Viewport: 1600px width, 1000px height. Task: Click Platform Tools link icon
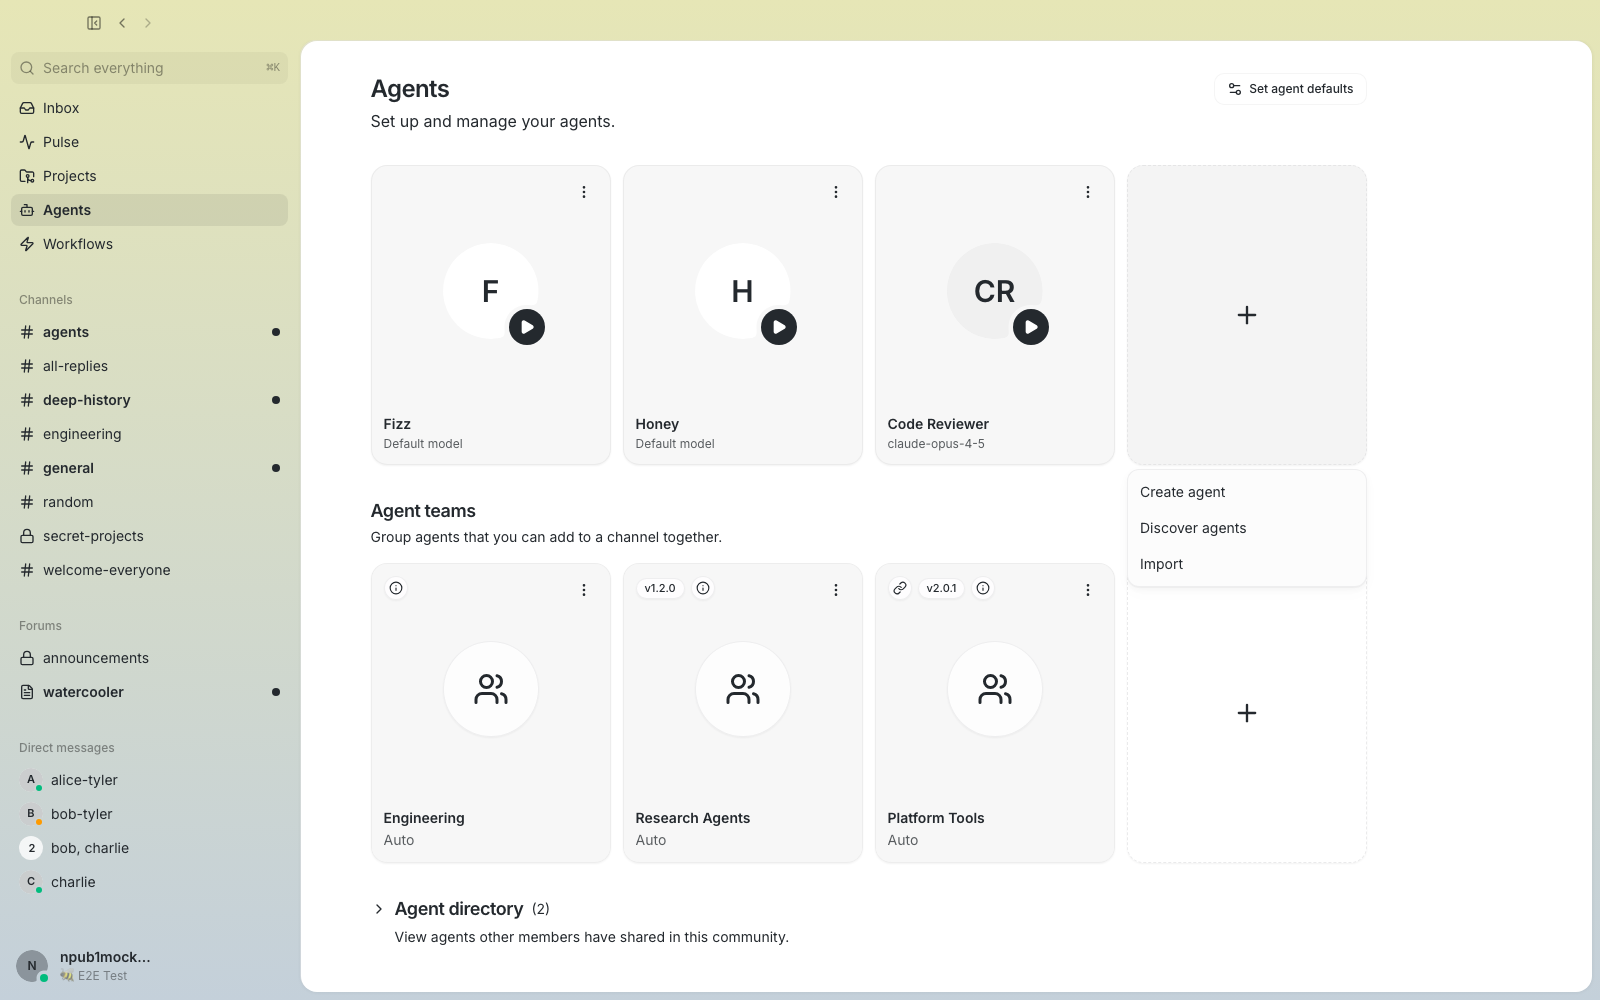tap(900, 588)
